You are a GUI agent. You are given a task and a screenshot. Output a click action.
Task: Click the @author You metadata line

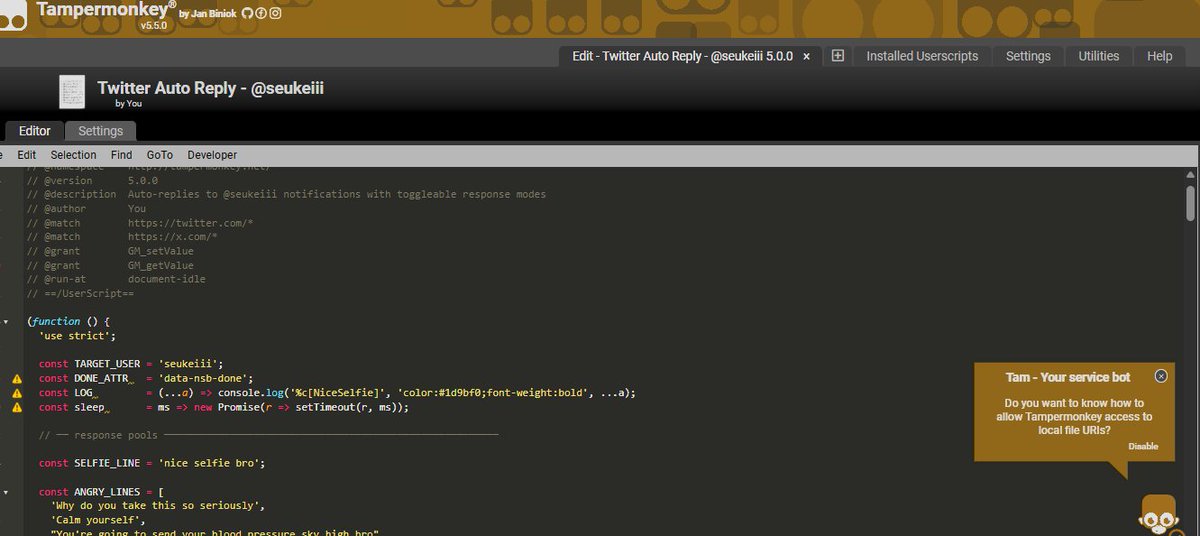87,208
